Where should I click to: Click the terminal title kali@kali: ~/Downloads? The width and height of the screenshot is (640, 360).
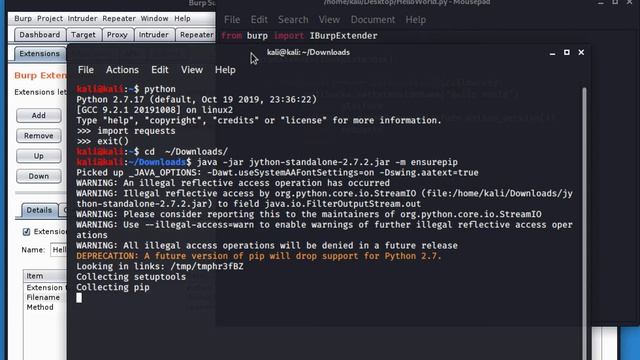[x=308, y=52]
